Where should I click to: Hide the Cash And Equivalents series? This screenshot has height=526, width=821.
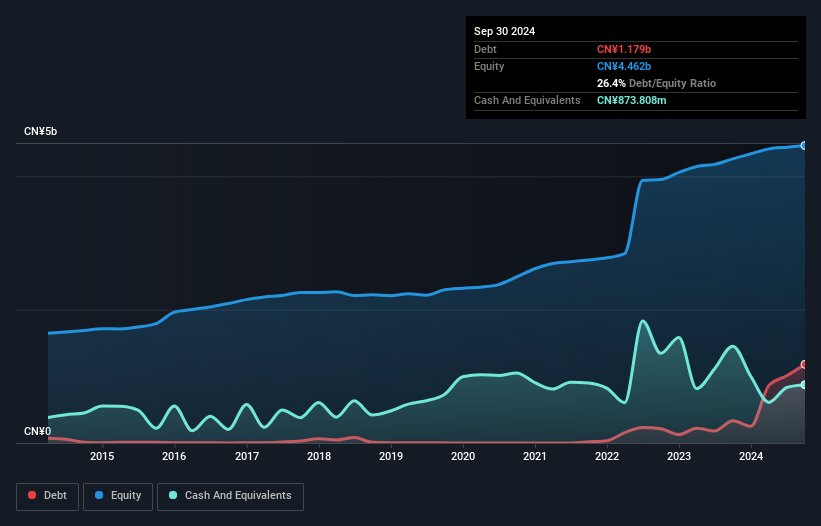(230, 495)
